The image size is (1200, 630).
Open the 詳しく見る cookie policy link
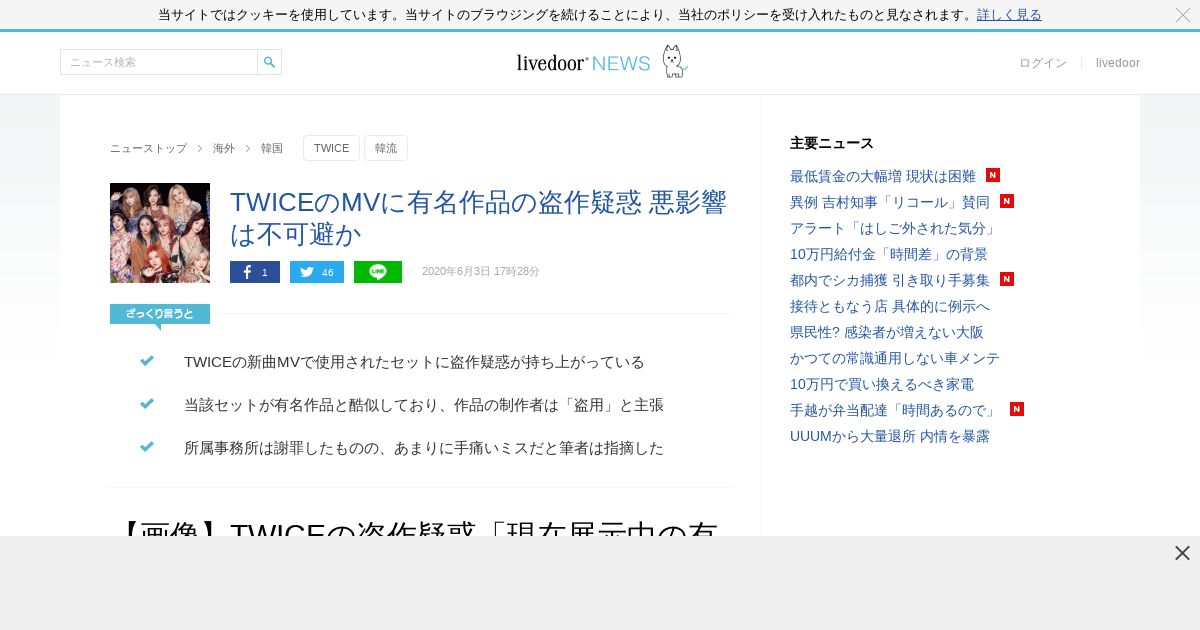tap(1009, 14)
